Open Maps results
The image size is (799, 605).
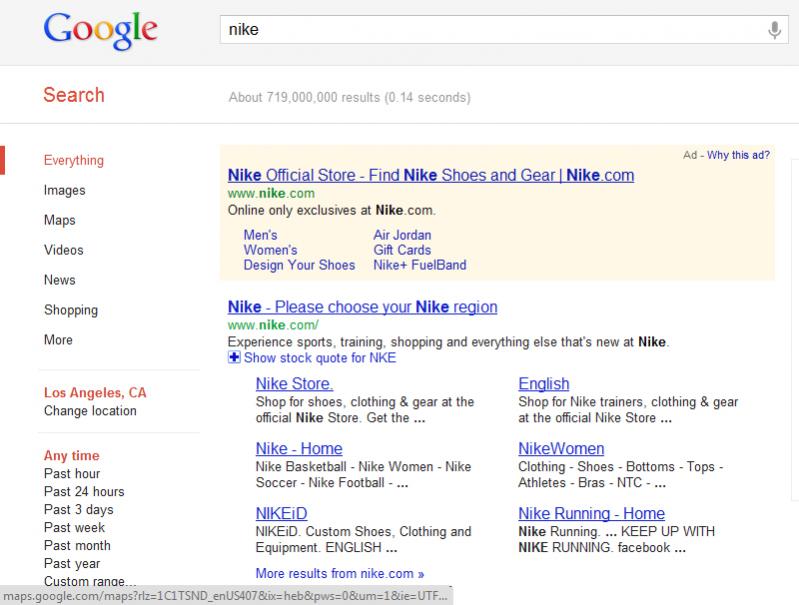tap(60, 220)
